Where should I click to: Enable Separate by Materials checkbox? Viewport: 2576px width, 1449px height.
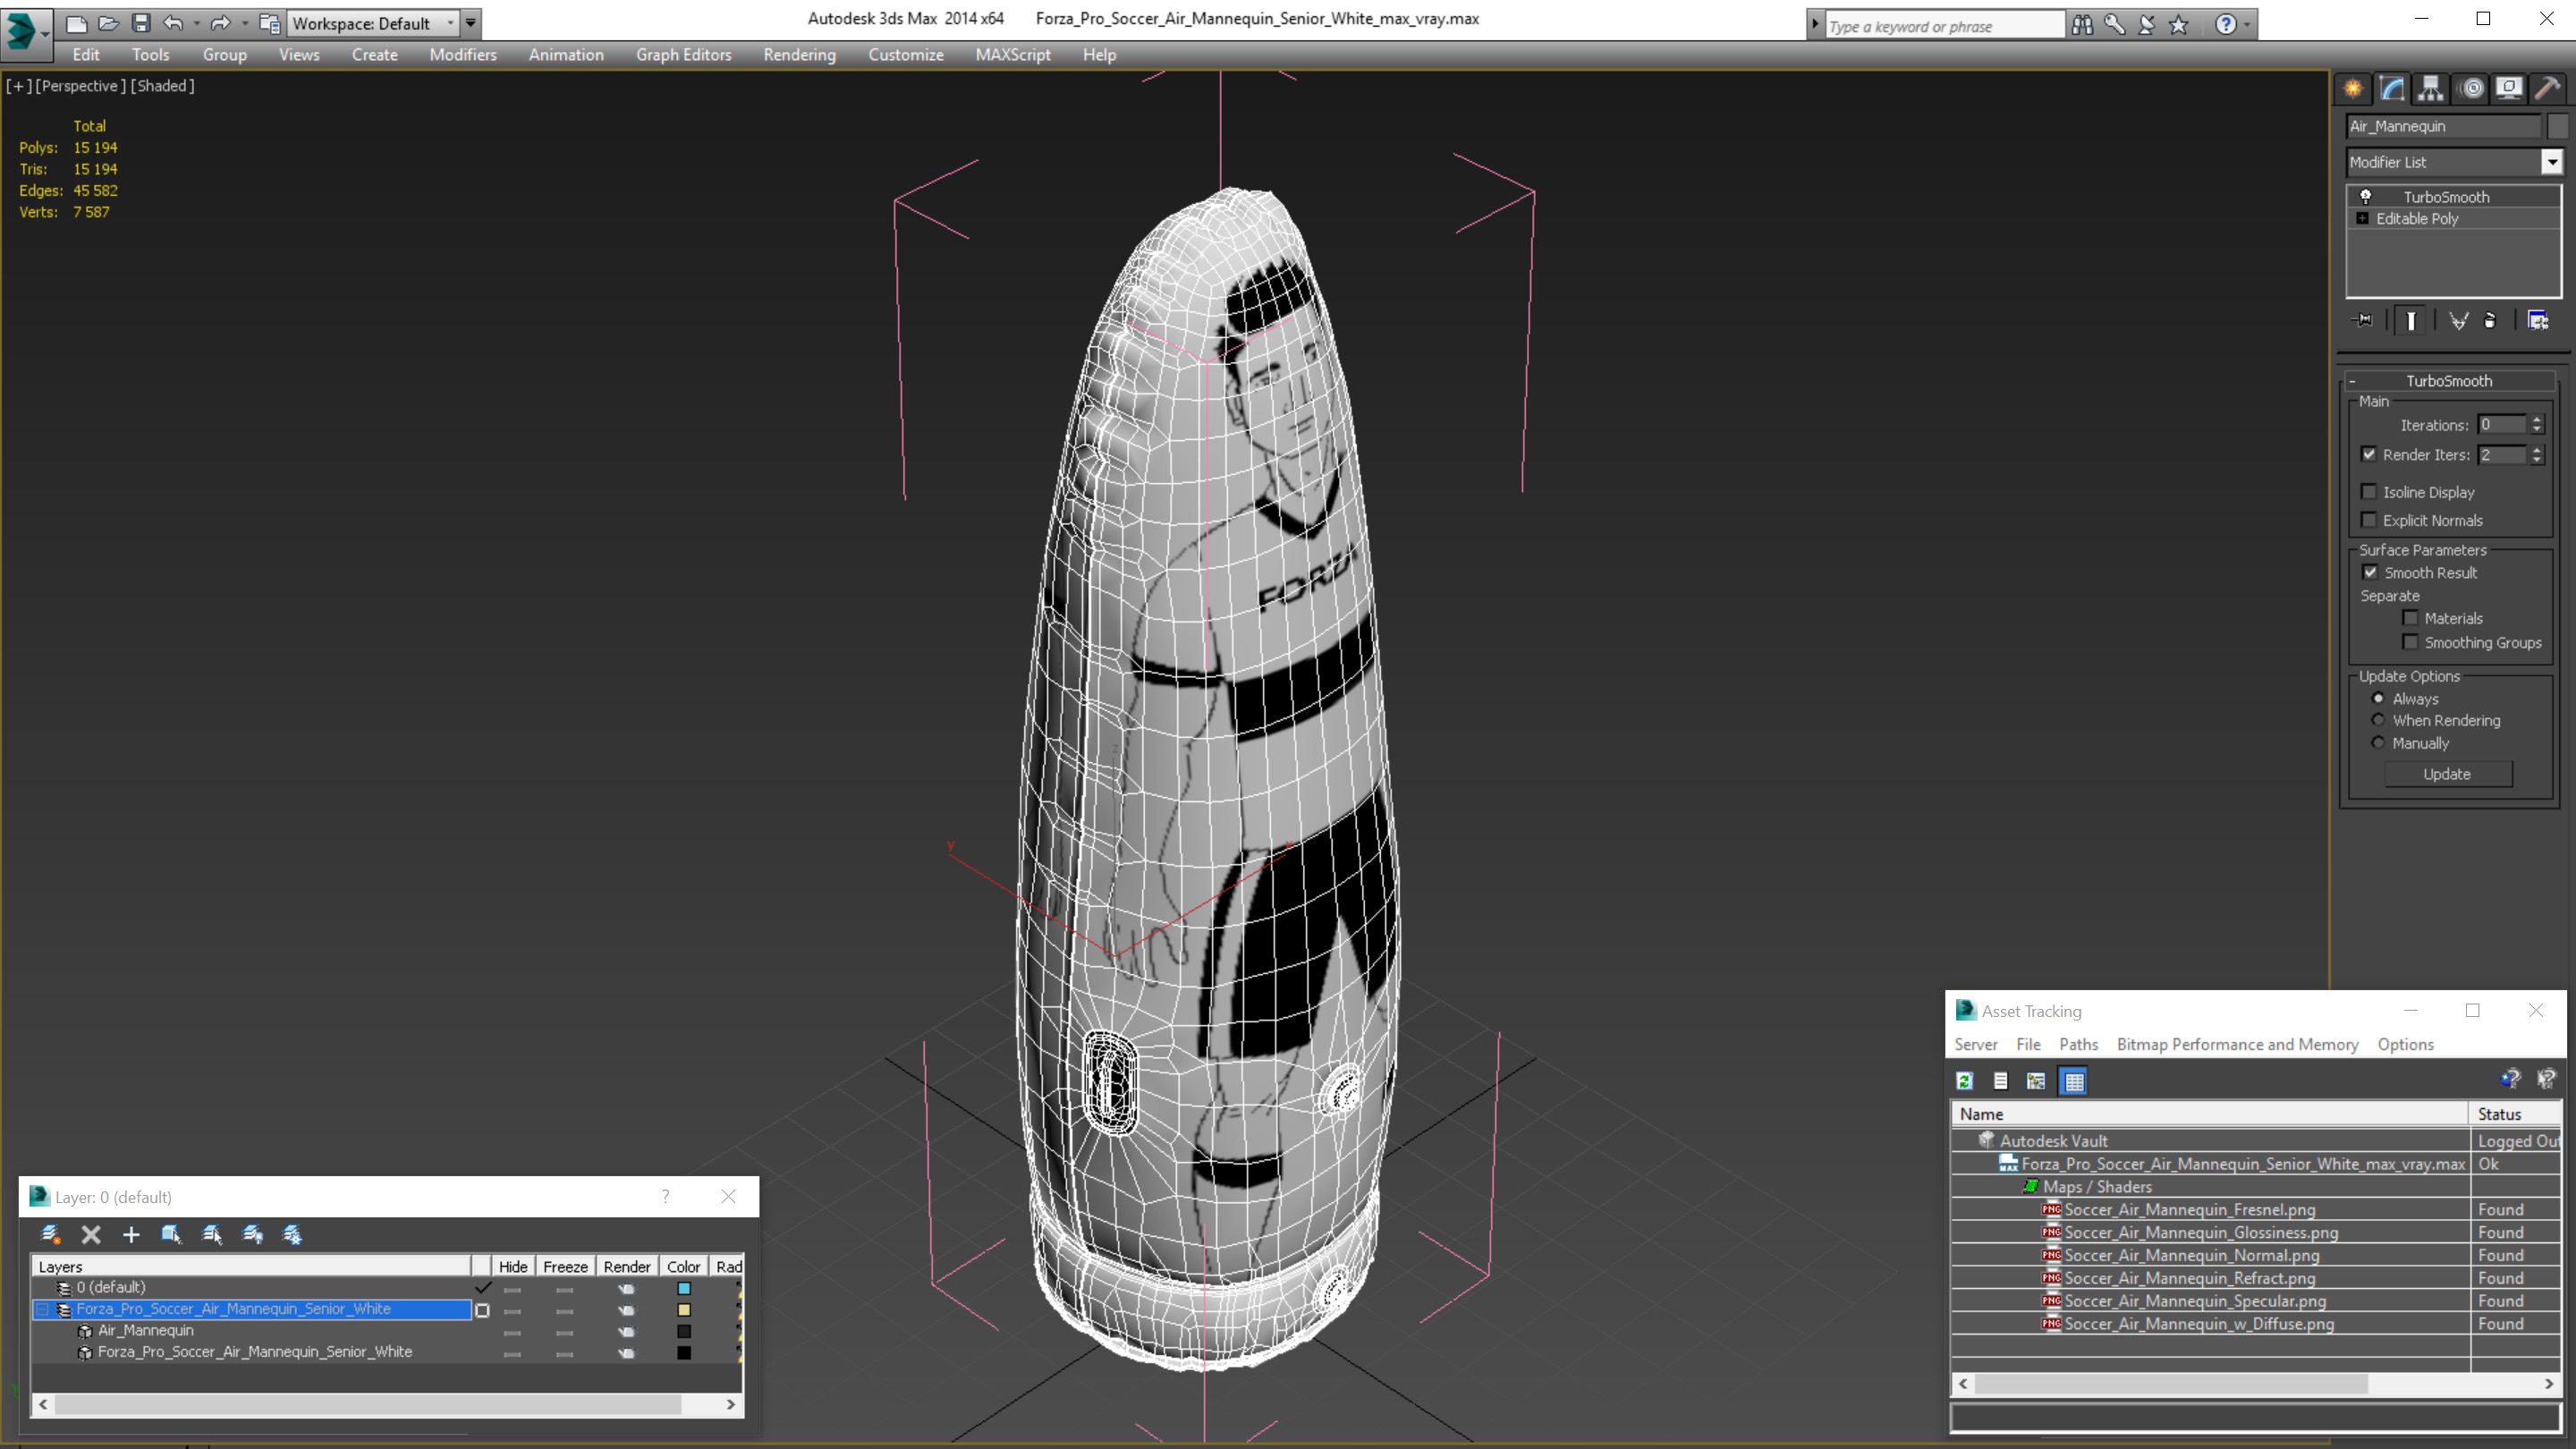click(x=2411, y=618)
